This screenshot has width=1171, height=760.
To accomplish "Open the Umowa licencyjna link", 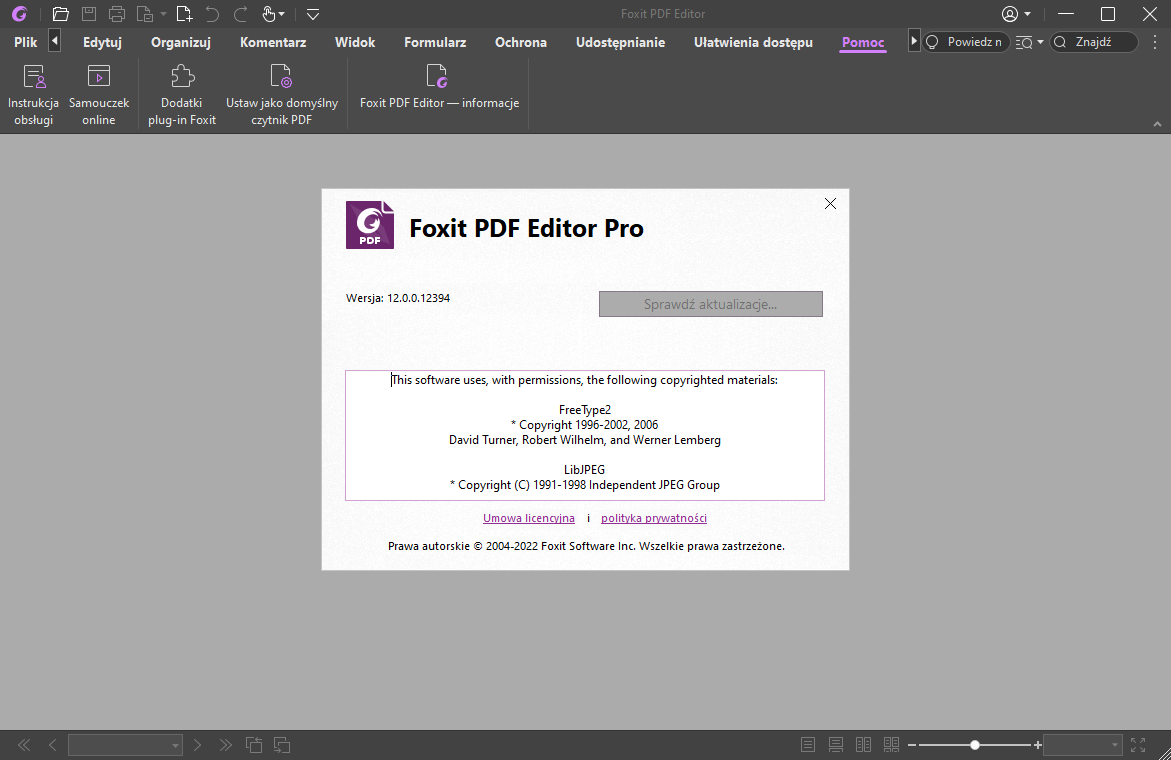I will (x=529, y=518).
